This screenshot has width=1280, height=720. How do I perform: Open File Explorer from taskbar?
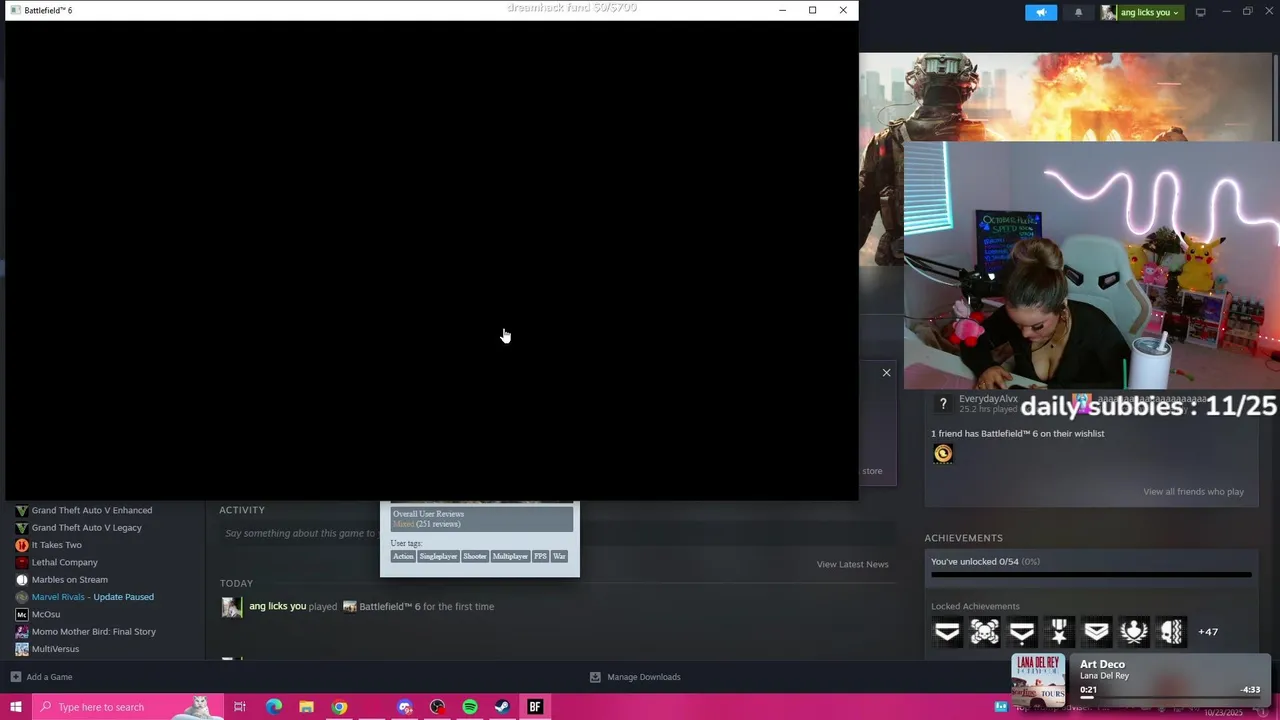306,707
